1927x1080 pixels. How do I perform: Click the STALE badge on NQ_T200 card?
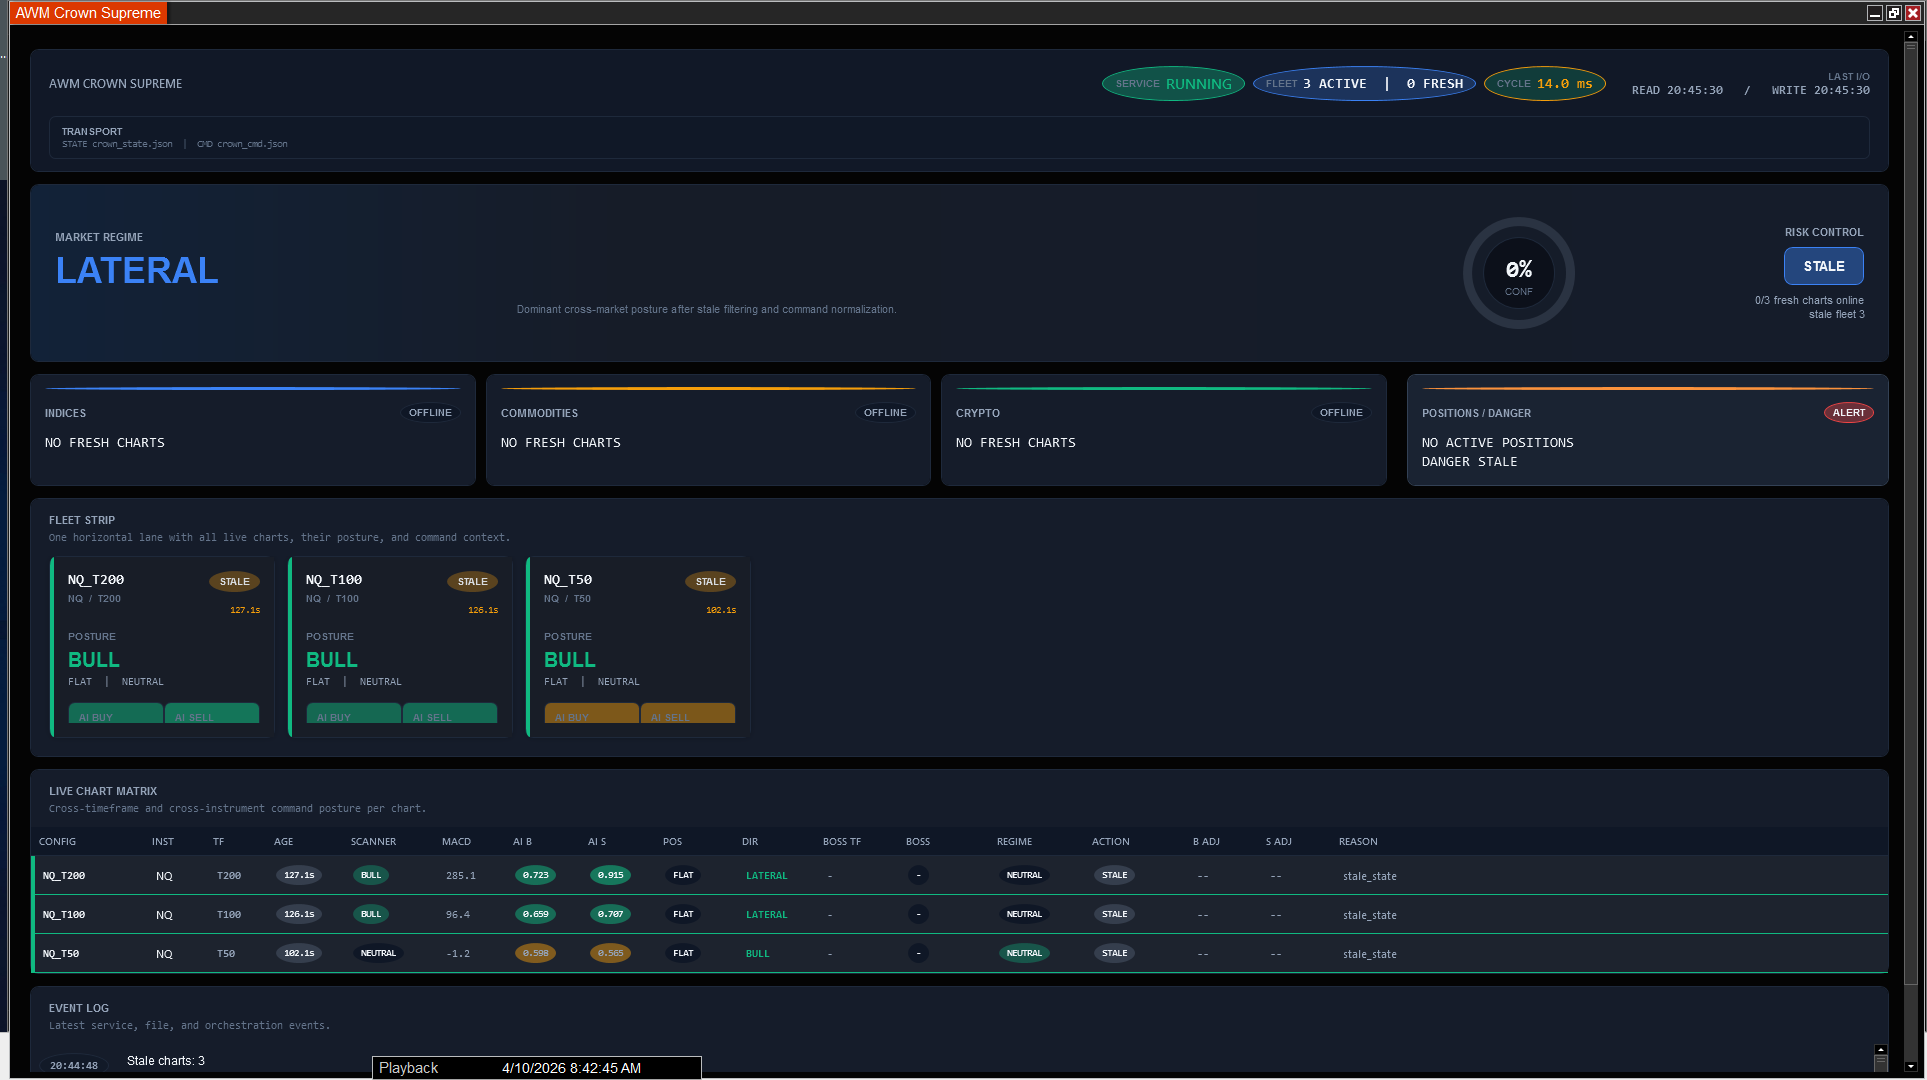pos(233,581)
